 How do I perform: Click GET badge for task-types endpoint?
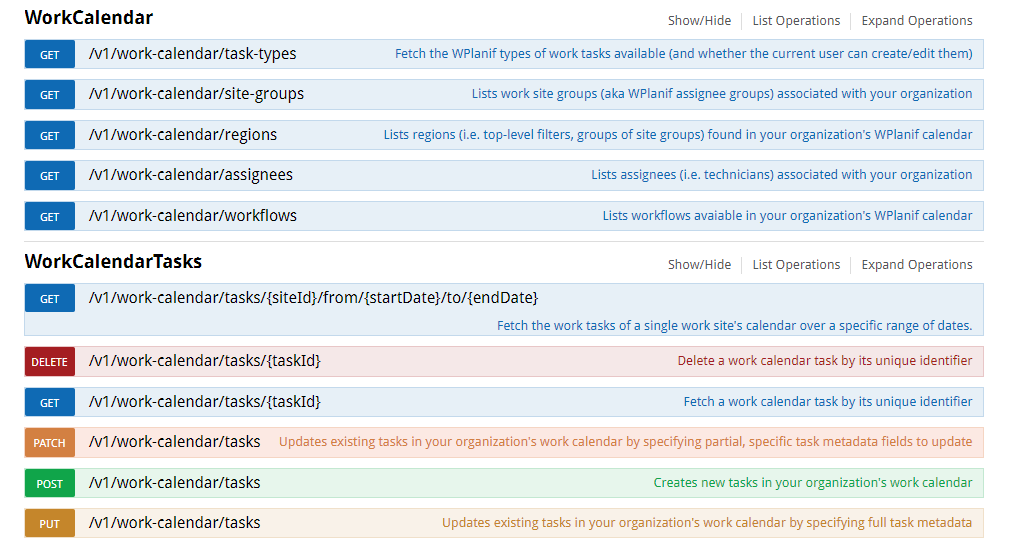49,55
